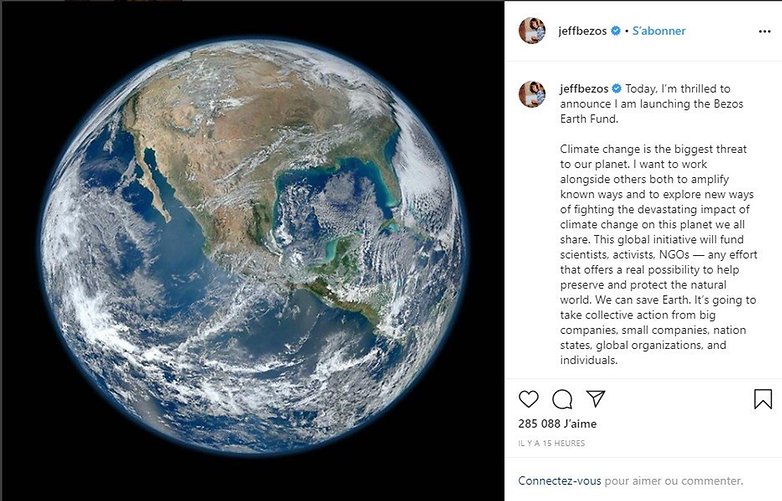
Task: Click the 'pour aimer ou commenter' text
Action: [x=674, y=481]
